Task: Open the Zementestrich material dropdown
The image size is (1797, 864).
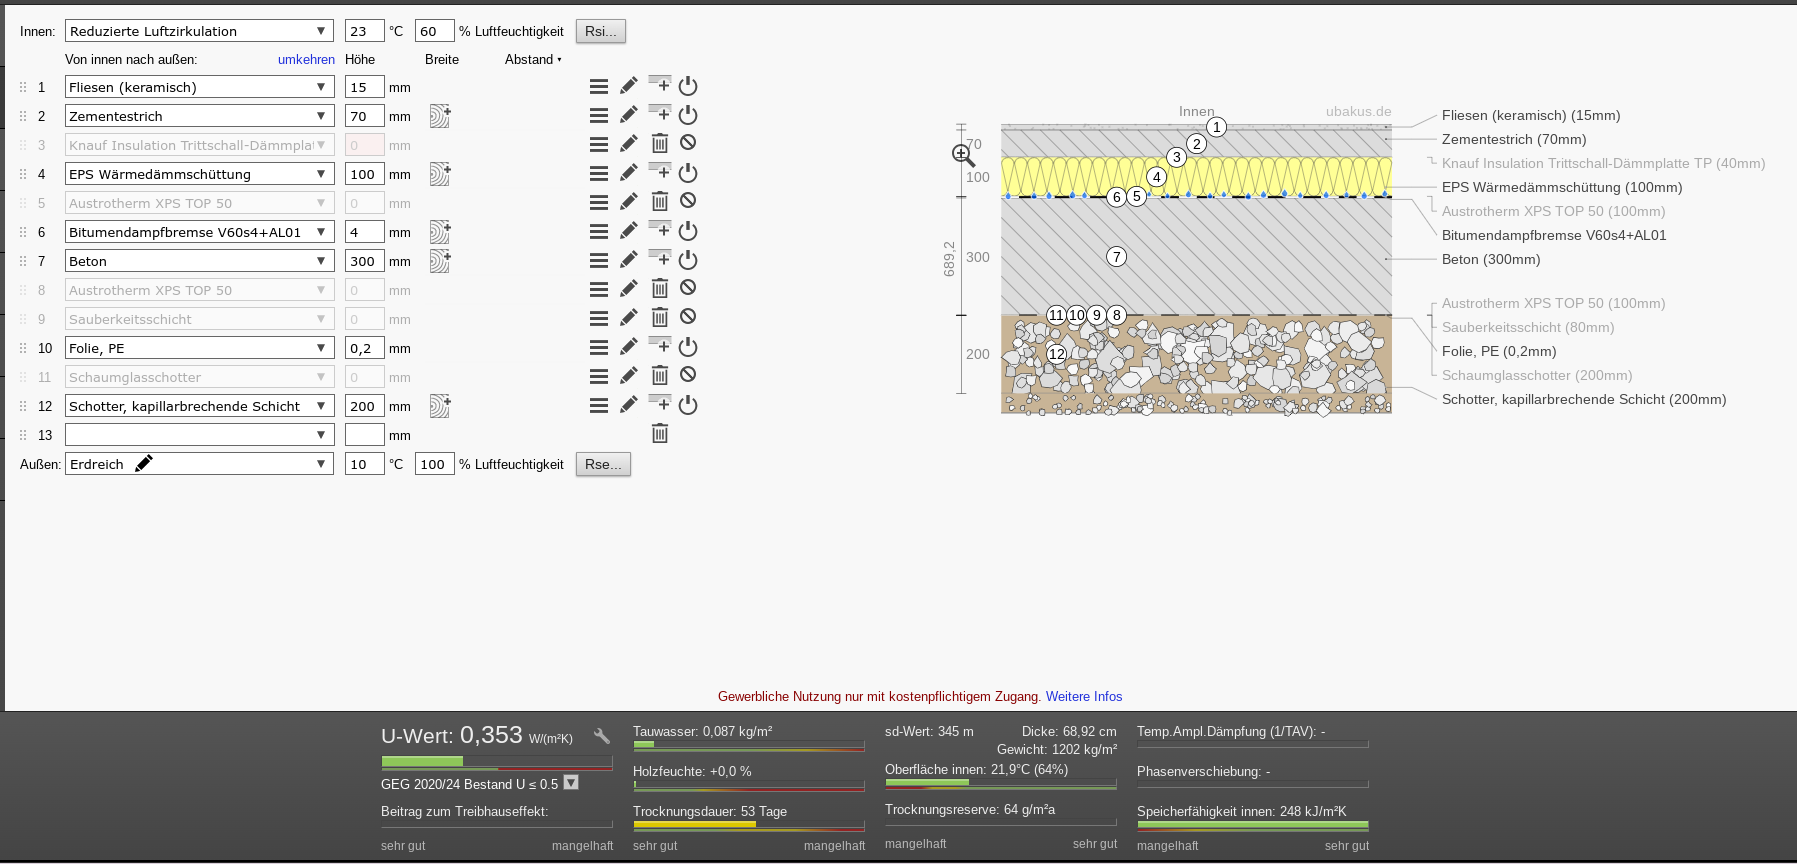Action: [200, 116]
